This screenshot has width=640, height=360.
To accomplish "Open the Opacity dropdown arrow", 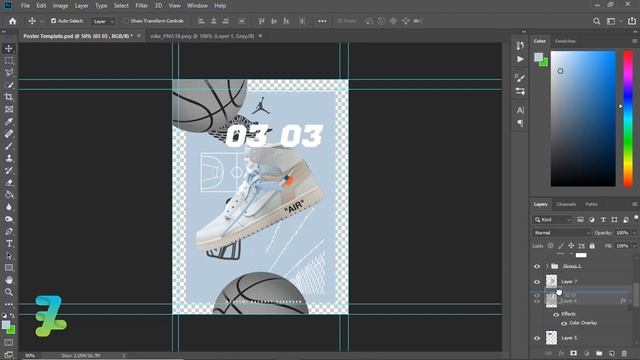I will click(x=634, y=233).
